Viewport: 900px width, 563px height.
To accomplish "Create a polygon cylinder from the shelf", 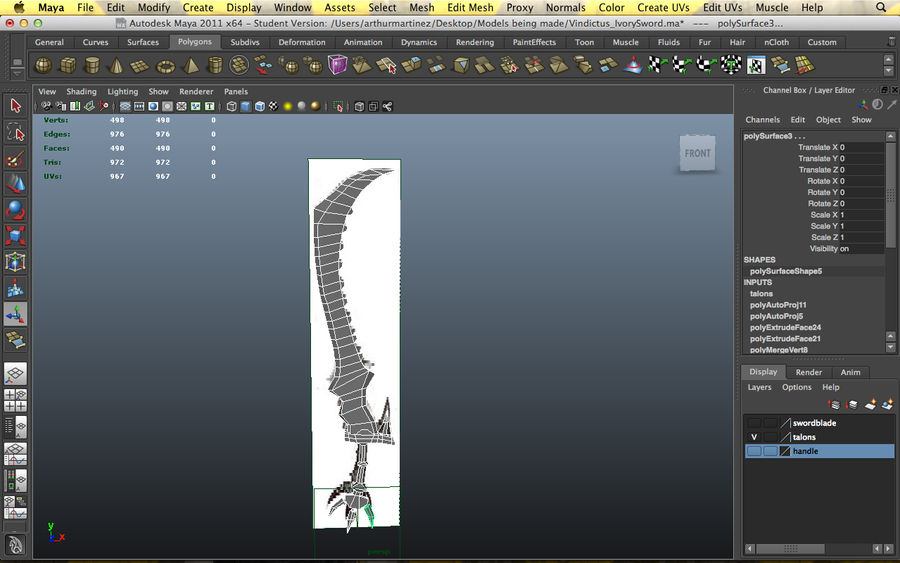I will point(92,65).
